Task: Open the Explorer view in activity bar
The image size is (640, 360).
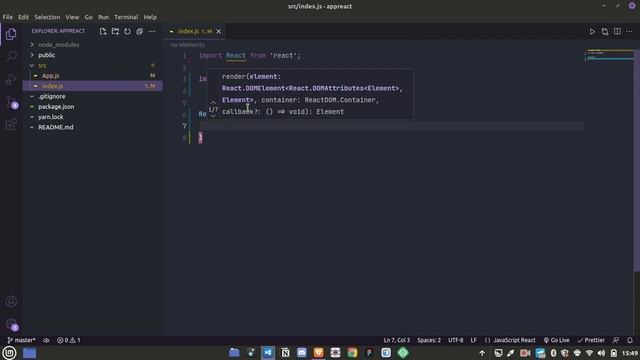Action: pos(11,34)
